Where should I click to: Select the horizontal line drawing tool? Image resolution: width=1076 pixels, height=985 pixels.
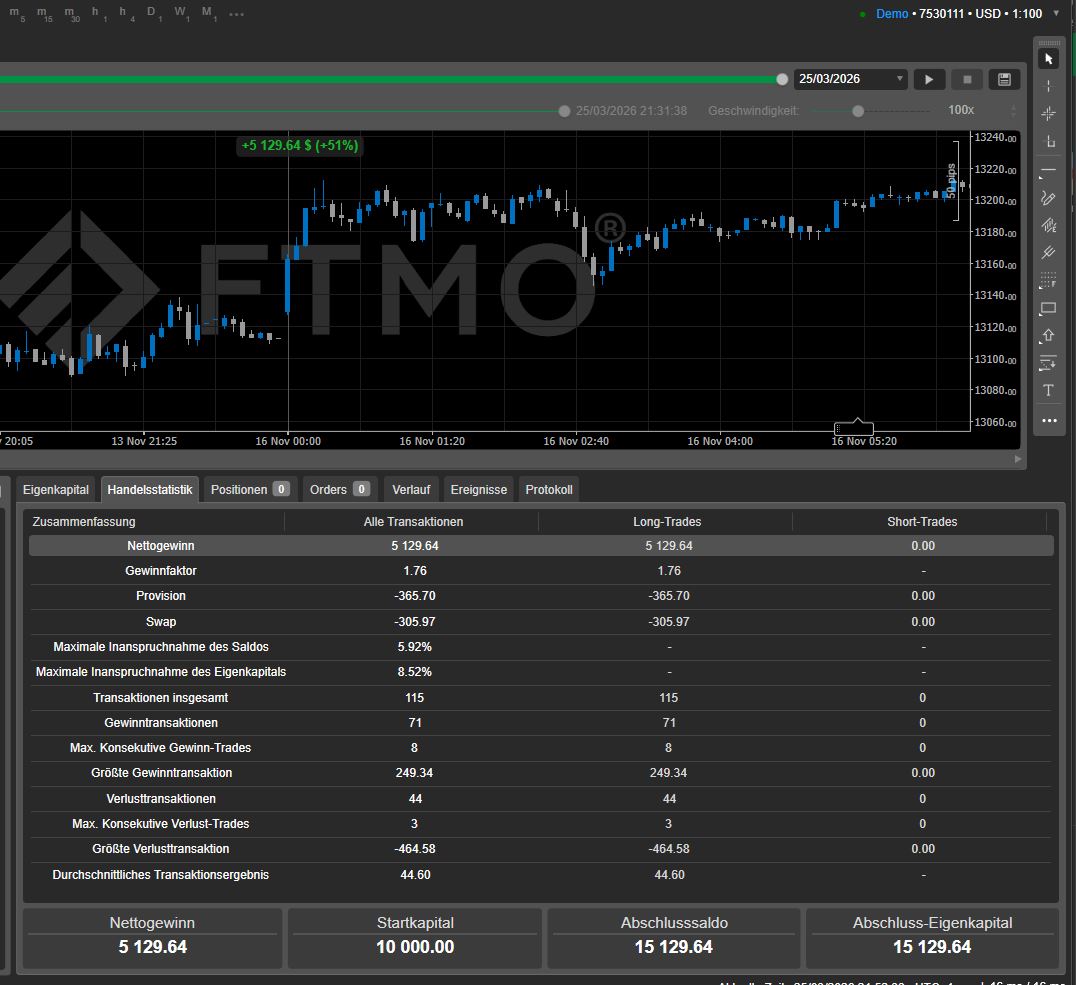tap(1049, 171)
